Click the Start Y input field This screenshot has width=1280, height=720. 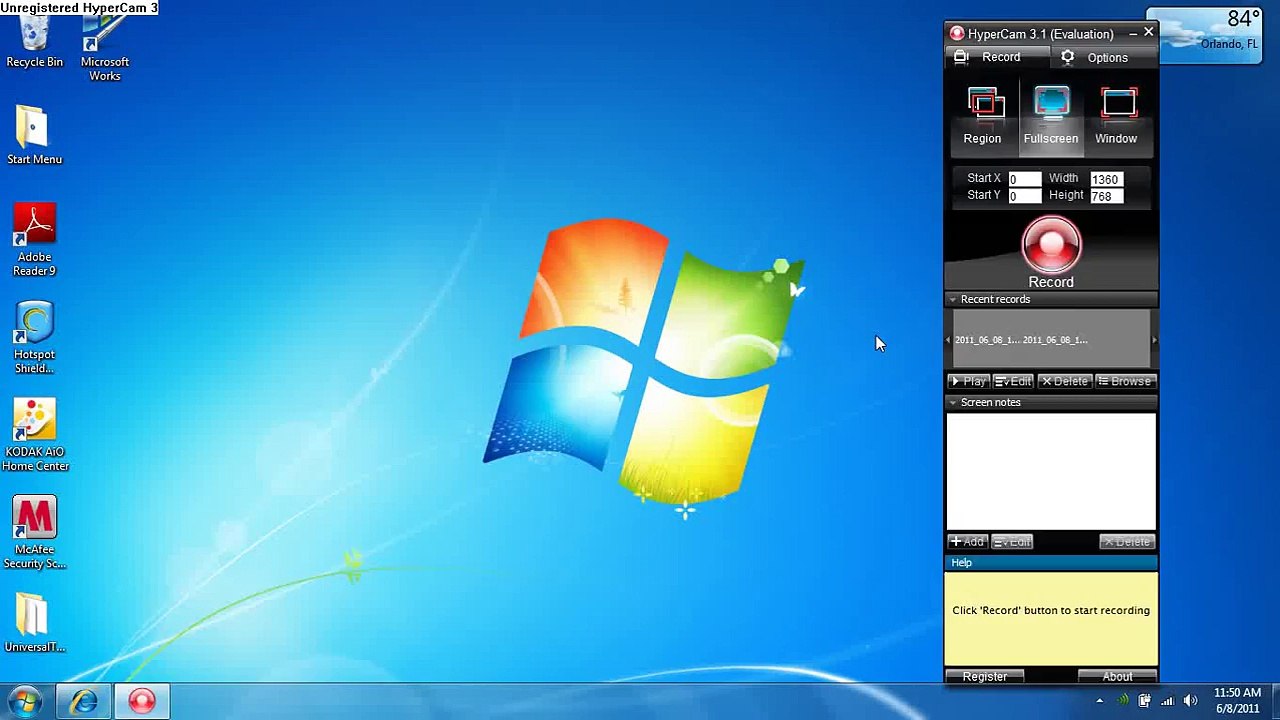pos(1024,196)
